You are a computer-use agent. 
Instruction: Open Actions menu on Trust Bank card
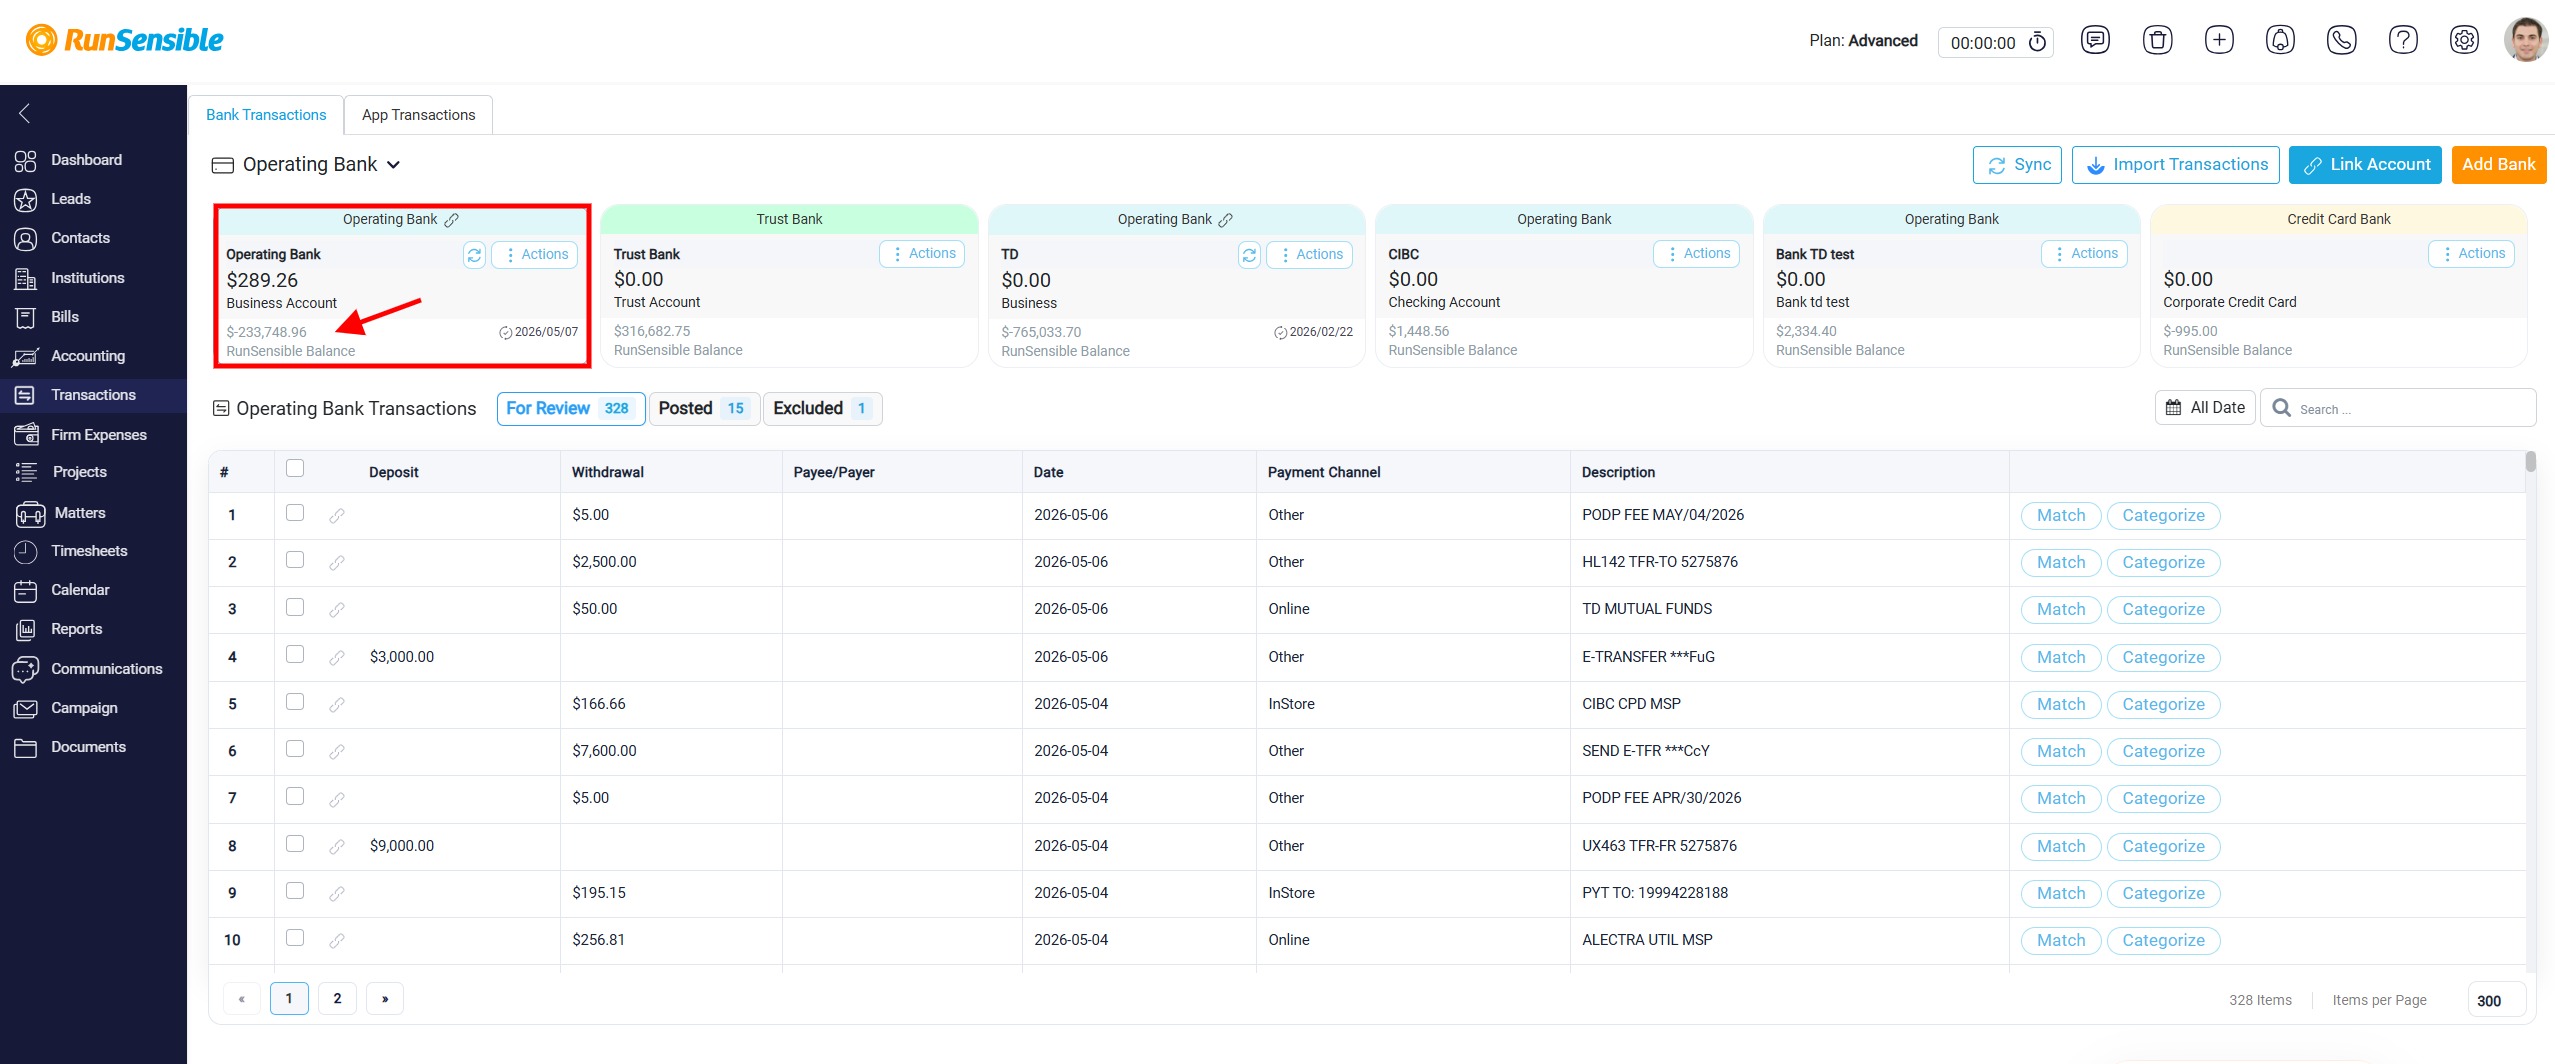pyautogui.click(x=922, y=254)
